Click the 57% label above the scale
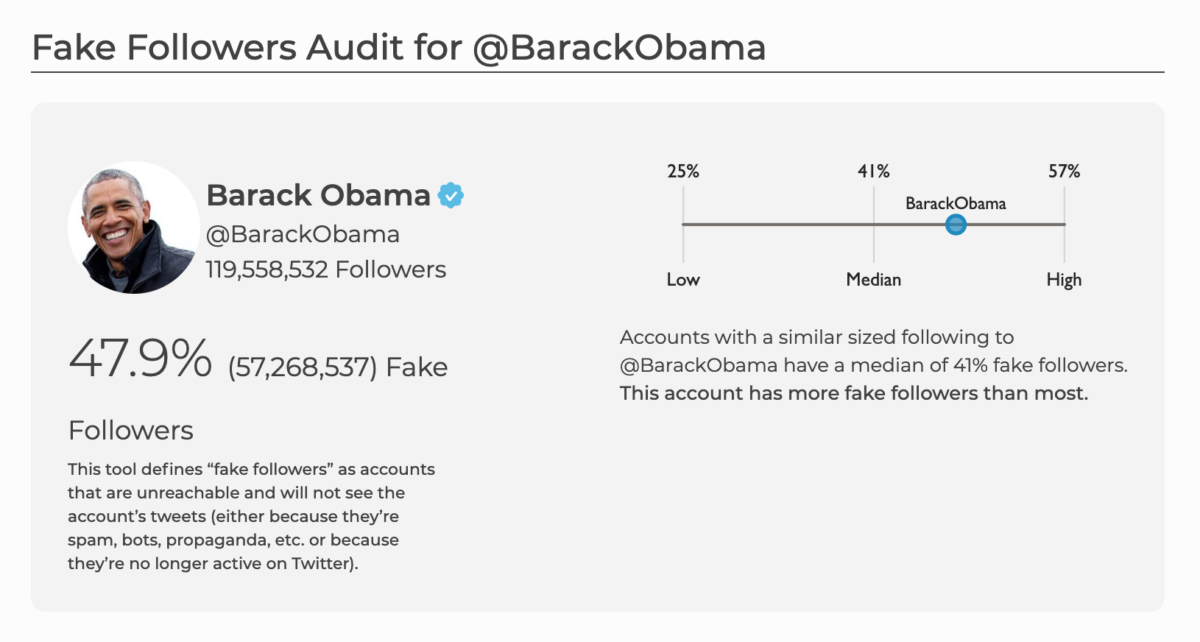The height and width of the screenshot is (642, 1200). pyautogui.click(x=1064, y=171)
